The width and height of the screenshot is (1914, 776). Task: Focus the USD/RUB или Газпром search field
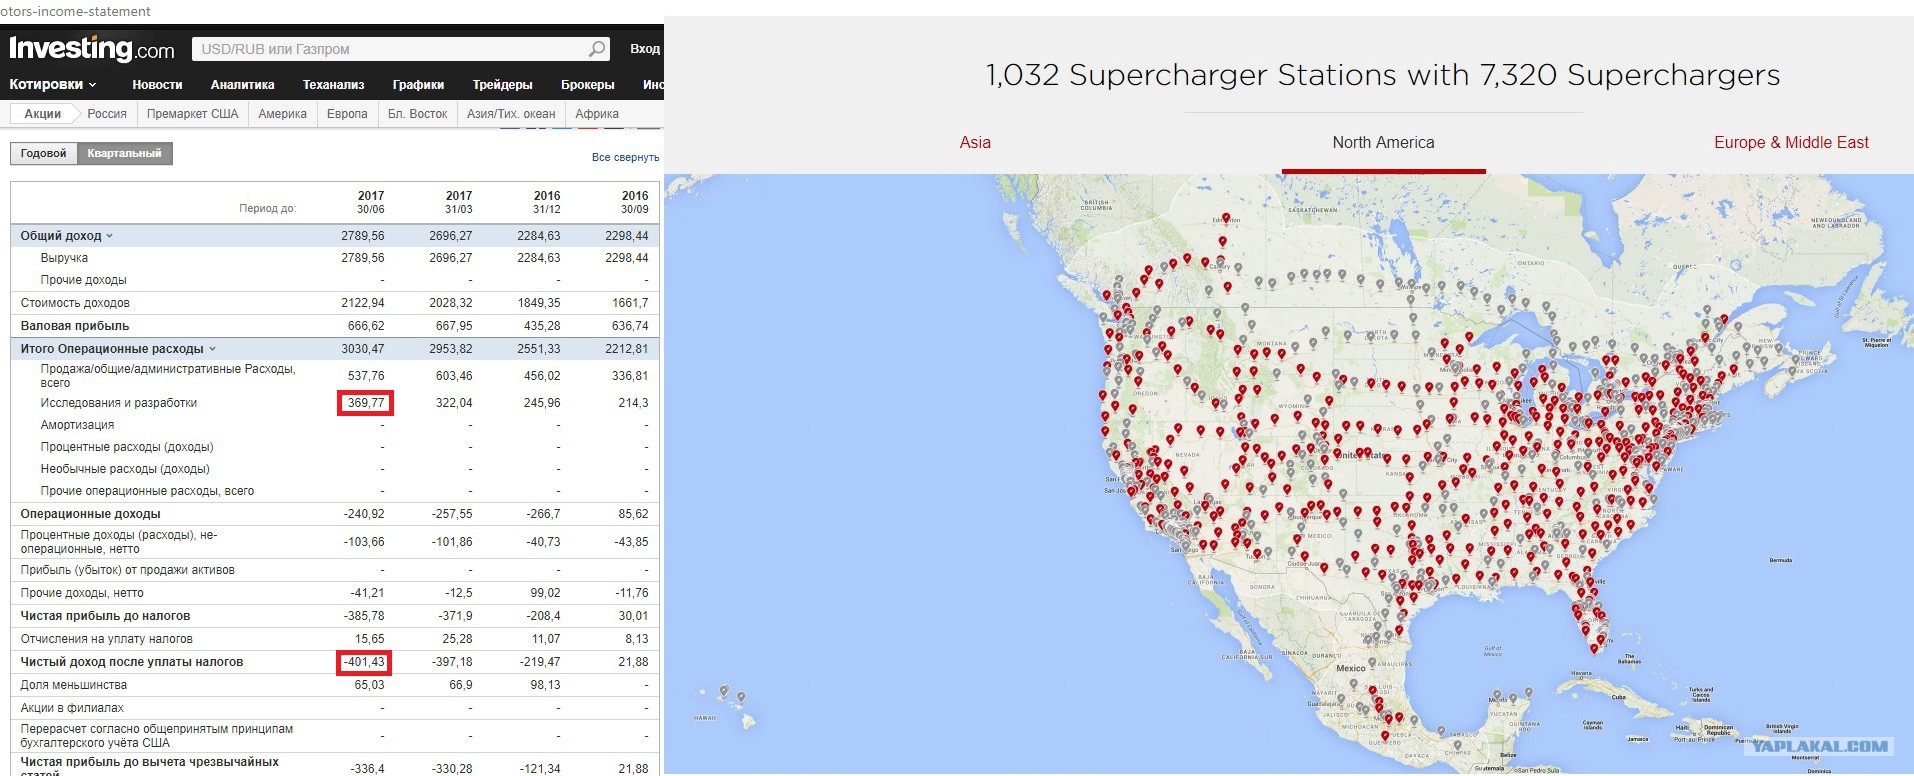click(x=400, y=48)
